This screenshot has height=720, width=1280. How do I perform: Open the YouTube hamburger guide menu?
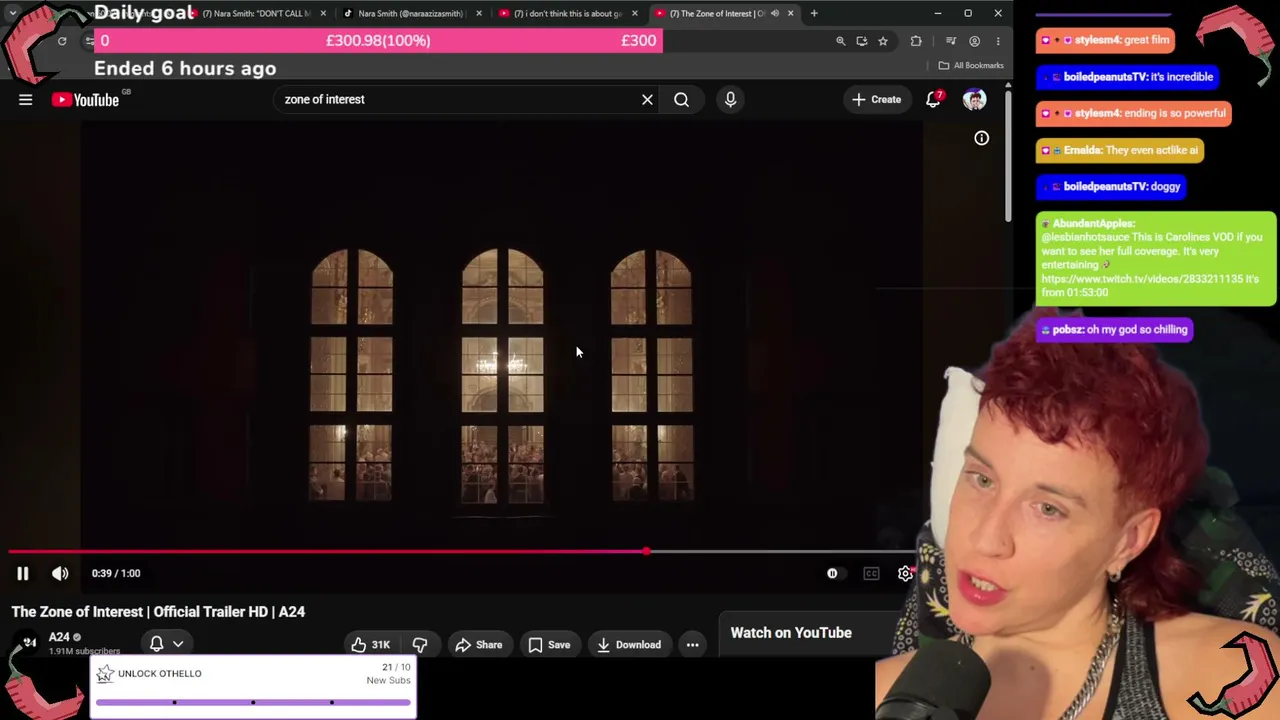[x=26, y=99]
